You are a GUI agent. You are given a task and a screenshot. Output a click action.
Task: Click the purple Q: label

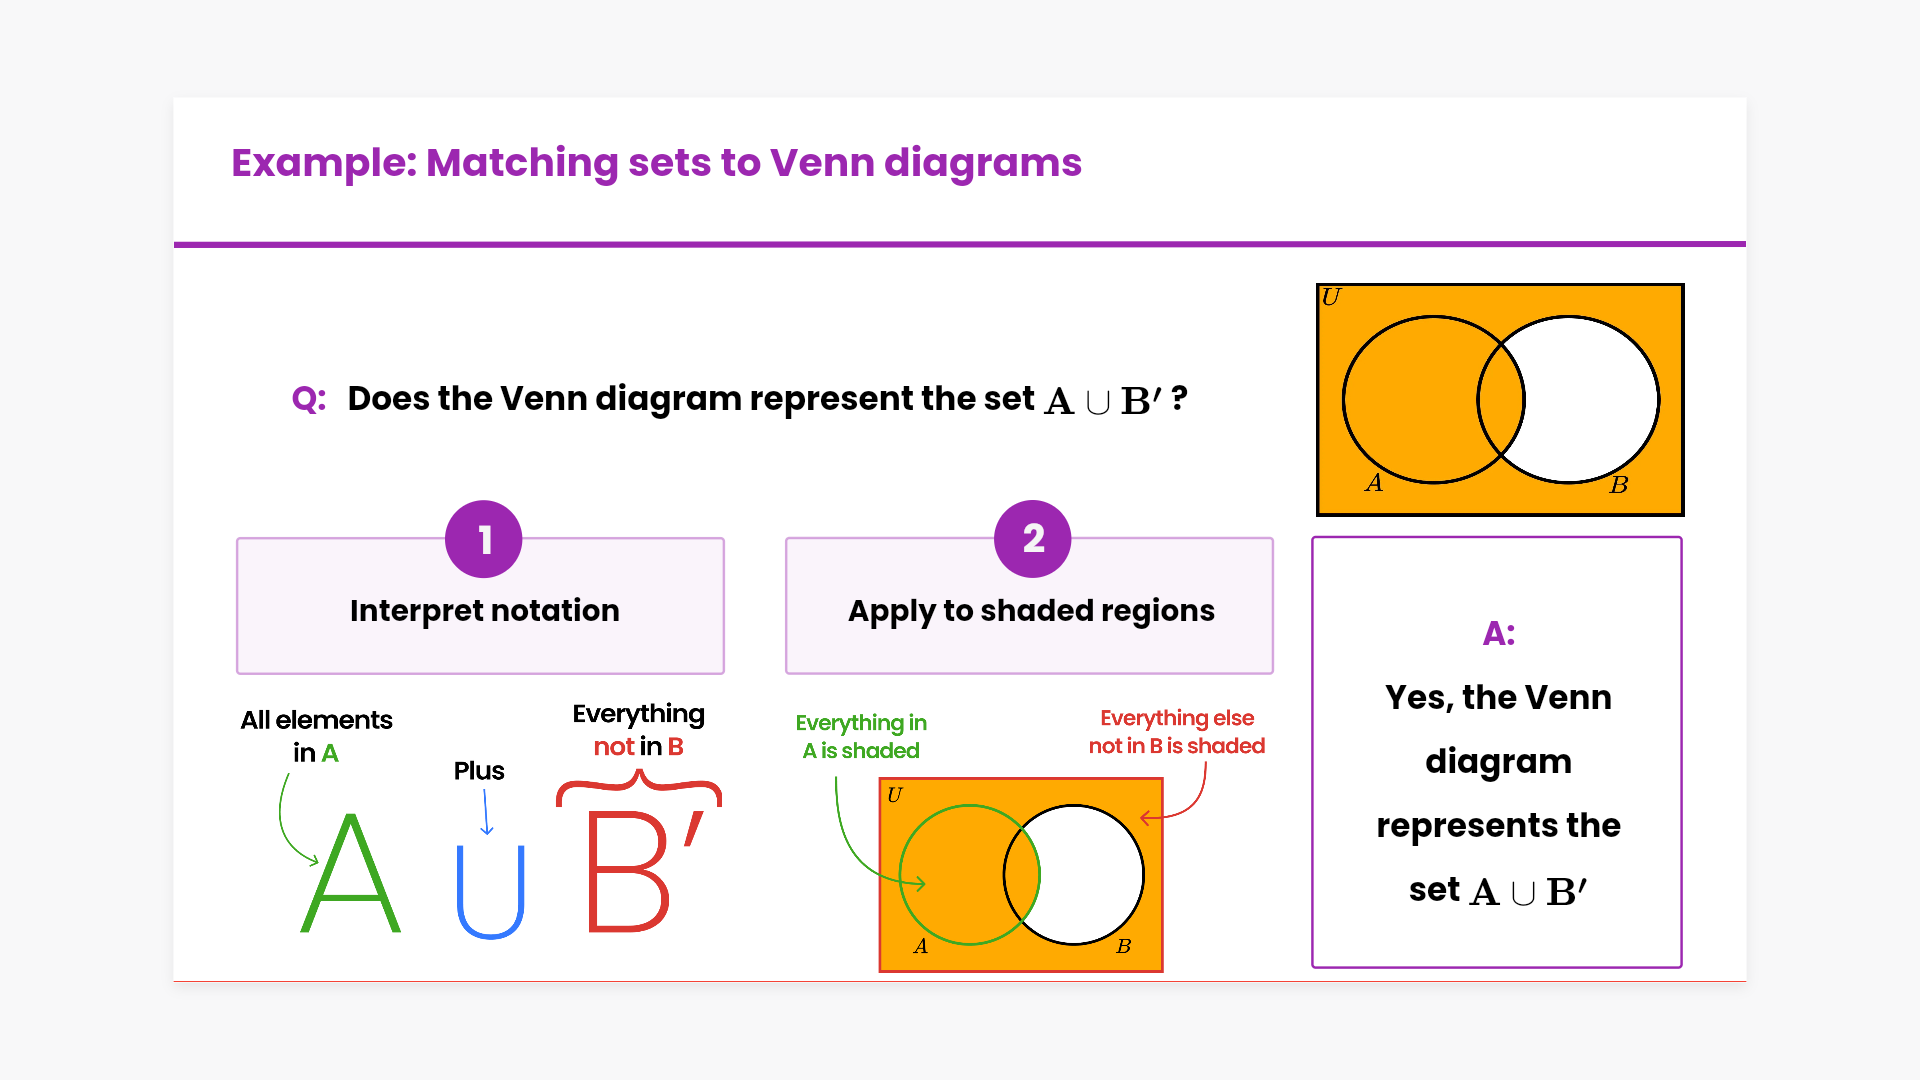tap(309, 399)
